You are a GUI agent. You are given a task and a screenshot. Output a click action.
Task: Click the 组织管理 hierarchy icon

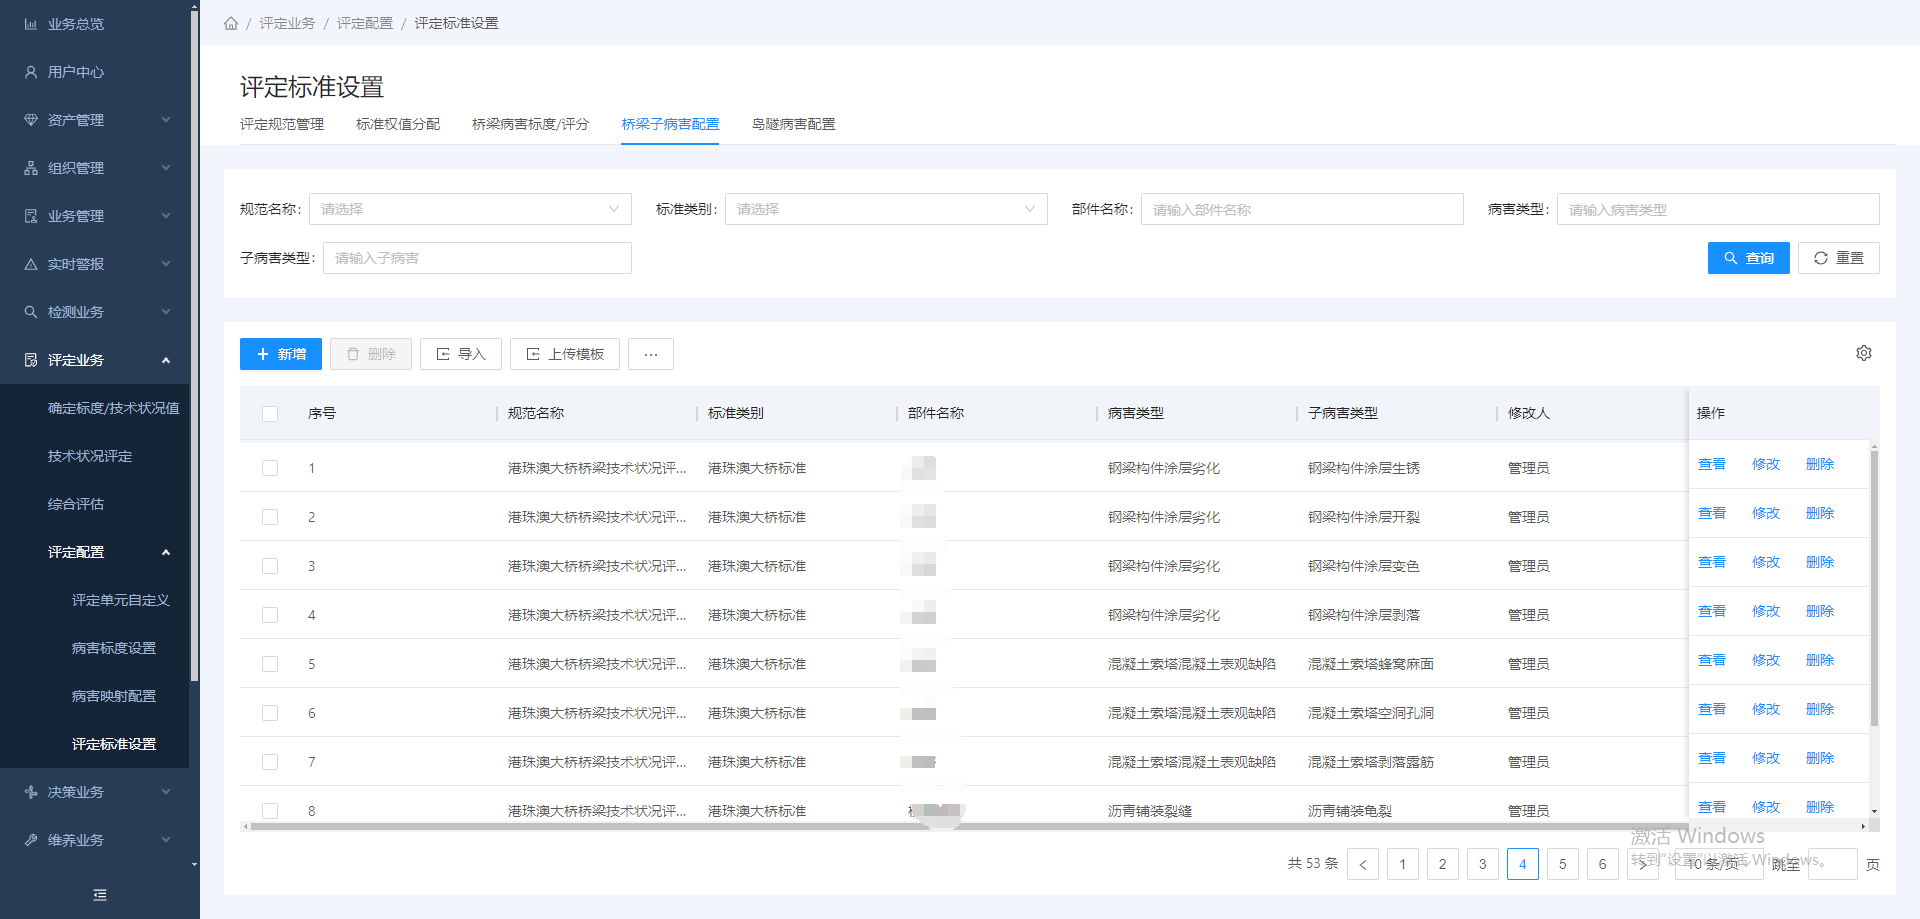[31, 168]
